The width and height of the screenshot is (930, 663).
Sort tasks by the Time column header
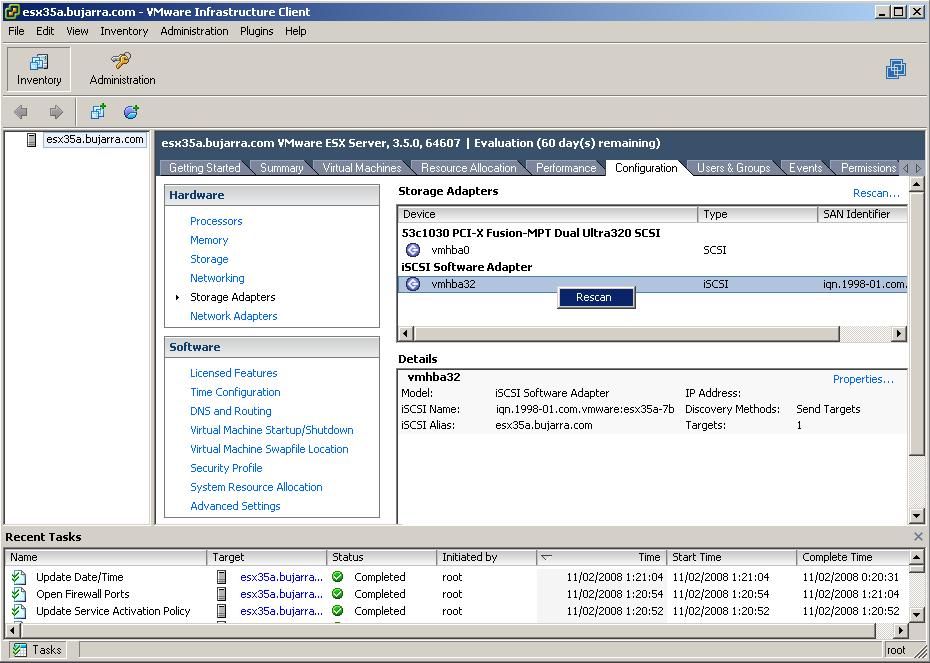601,557
